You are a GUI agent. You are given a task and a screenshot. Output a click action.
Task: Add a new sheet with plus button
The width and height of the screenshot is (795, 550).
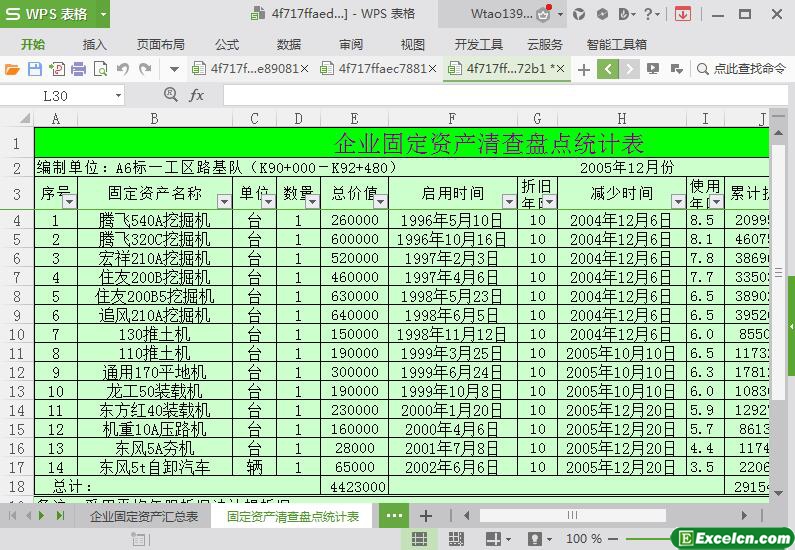(x=426, y=517)
